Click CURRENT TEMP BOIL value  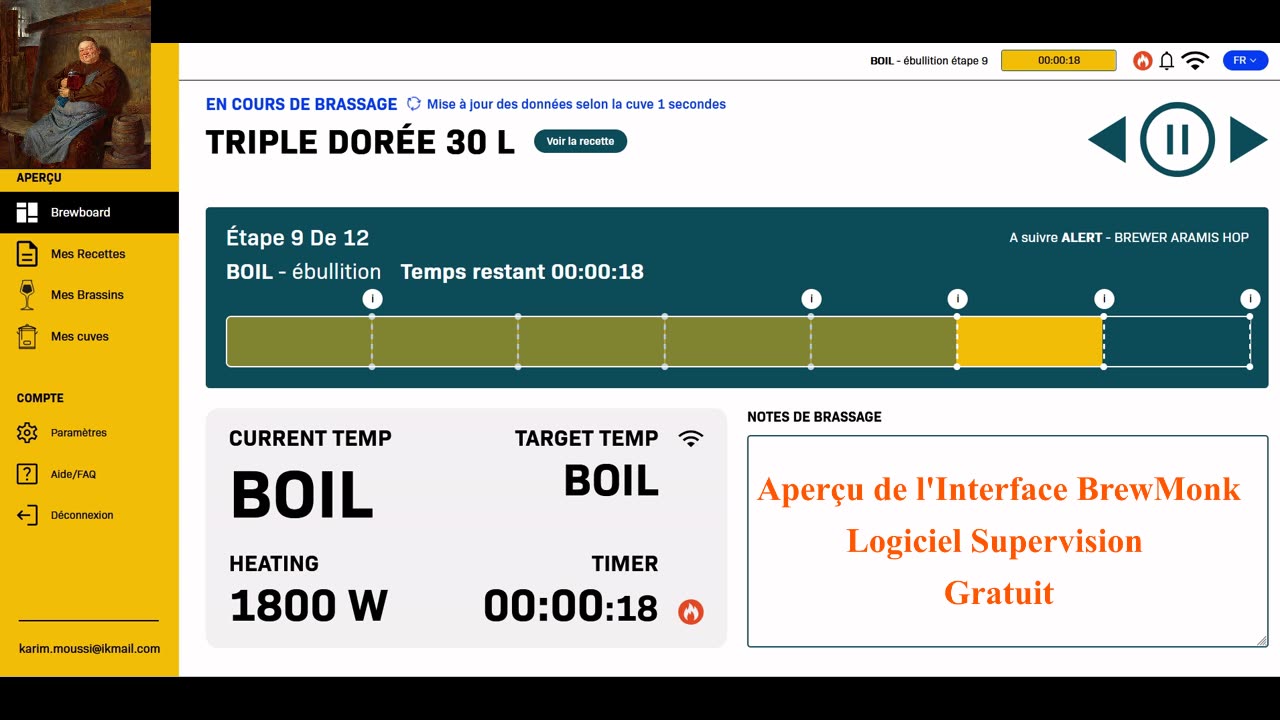(302, 495)
